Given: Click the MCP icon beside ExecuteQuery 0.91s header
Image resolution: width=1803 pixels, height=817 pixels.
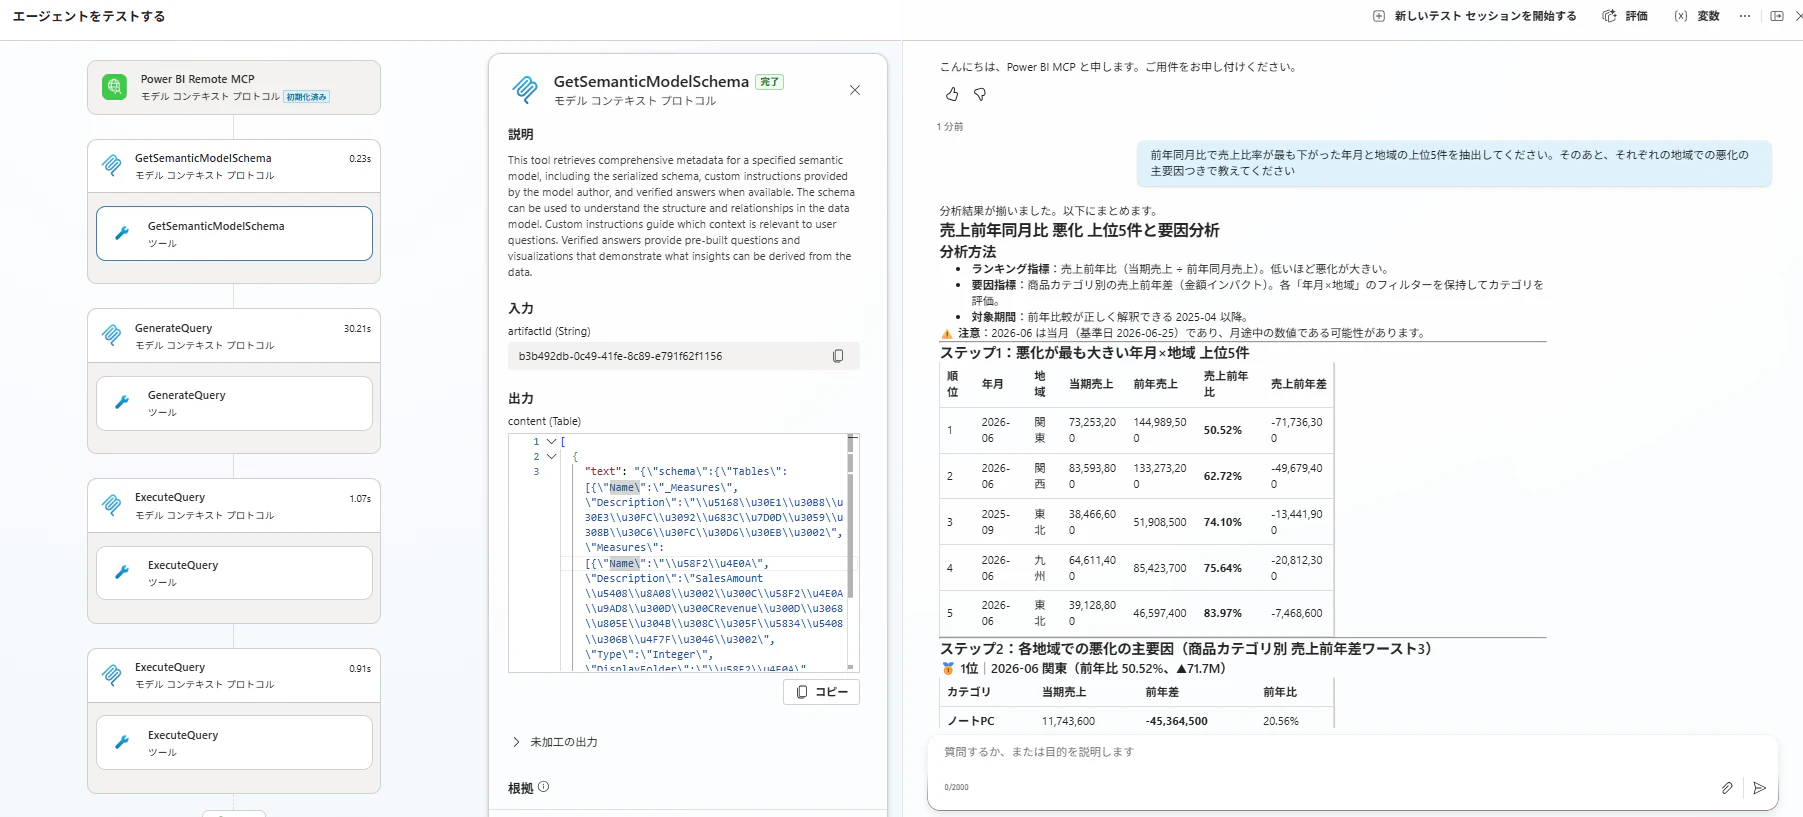Looking at the screenshot, I should 112,675.
